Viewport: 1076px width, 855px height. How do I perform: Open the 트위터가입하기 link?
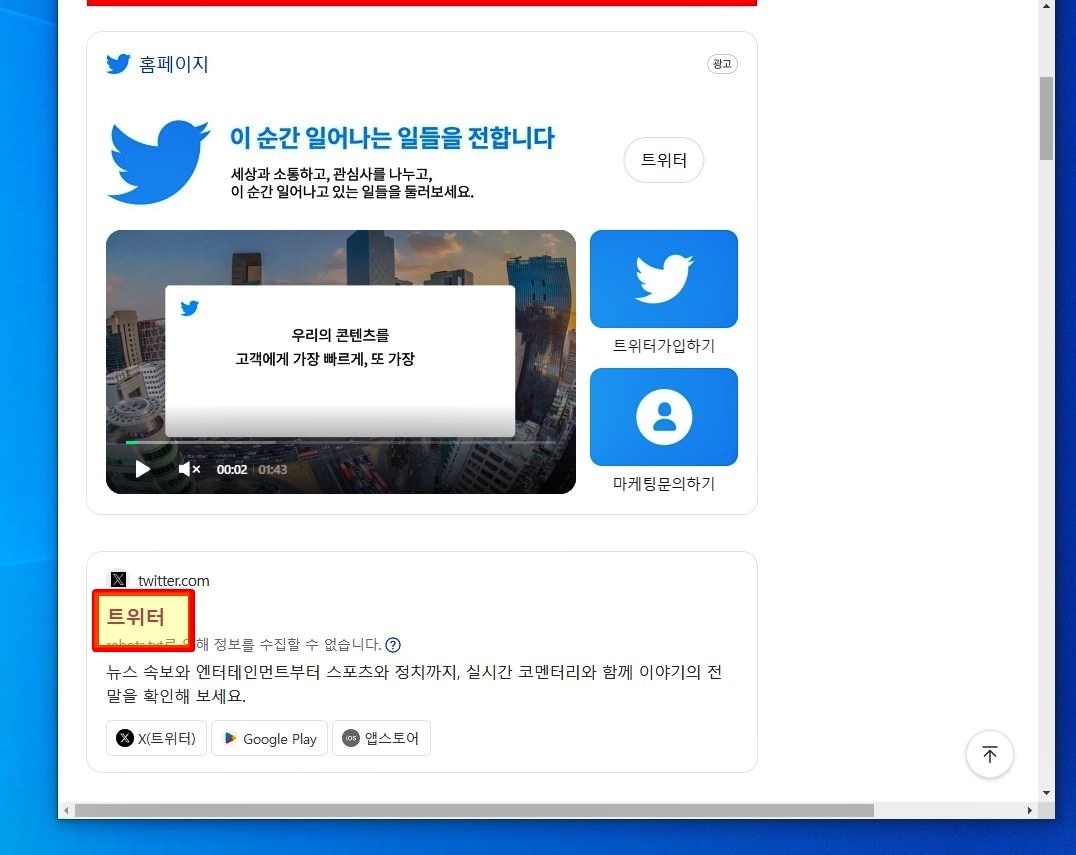coord(664,346)
